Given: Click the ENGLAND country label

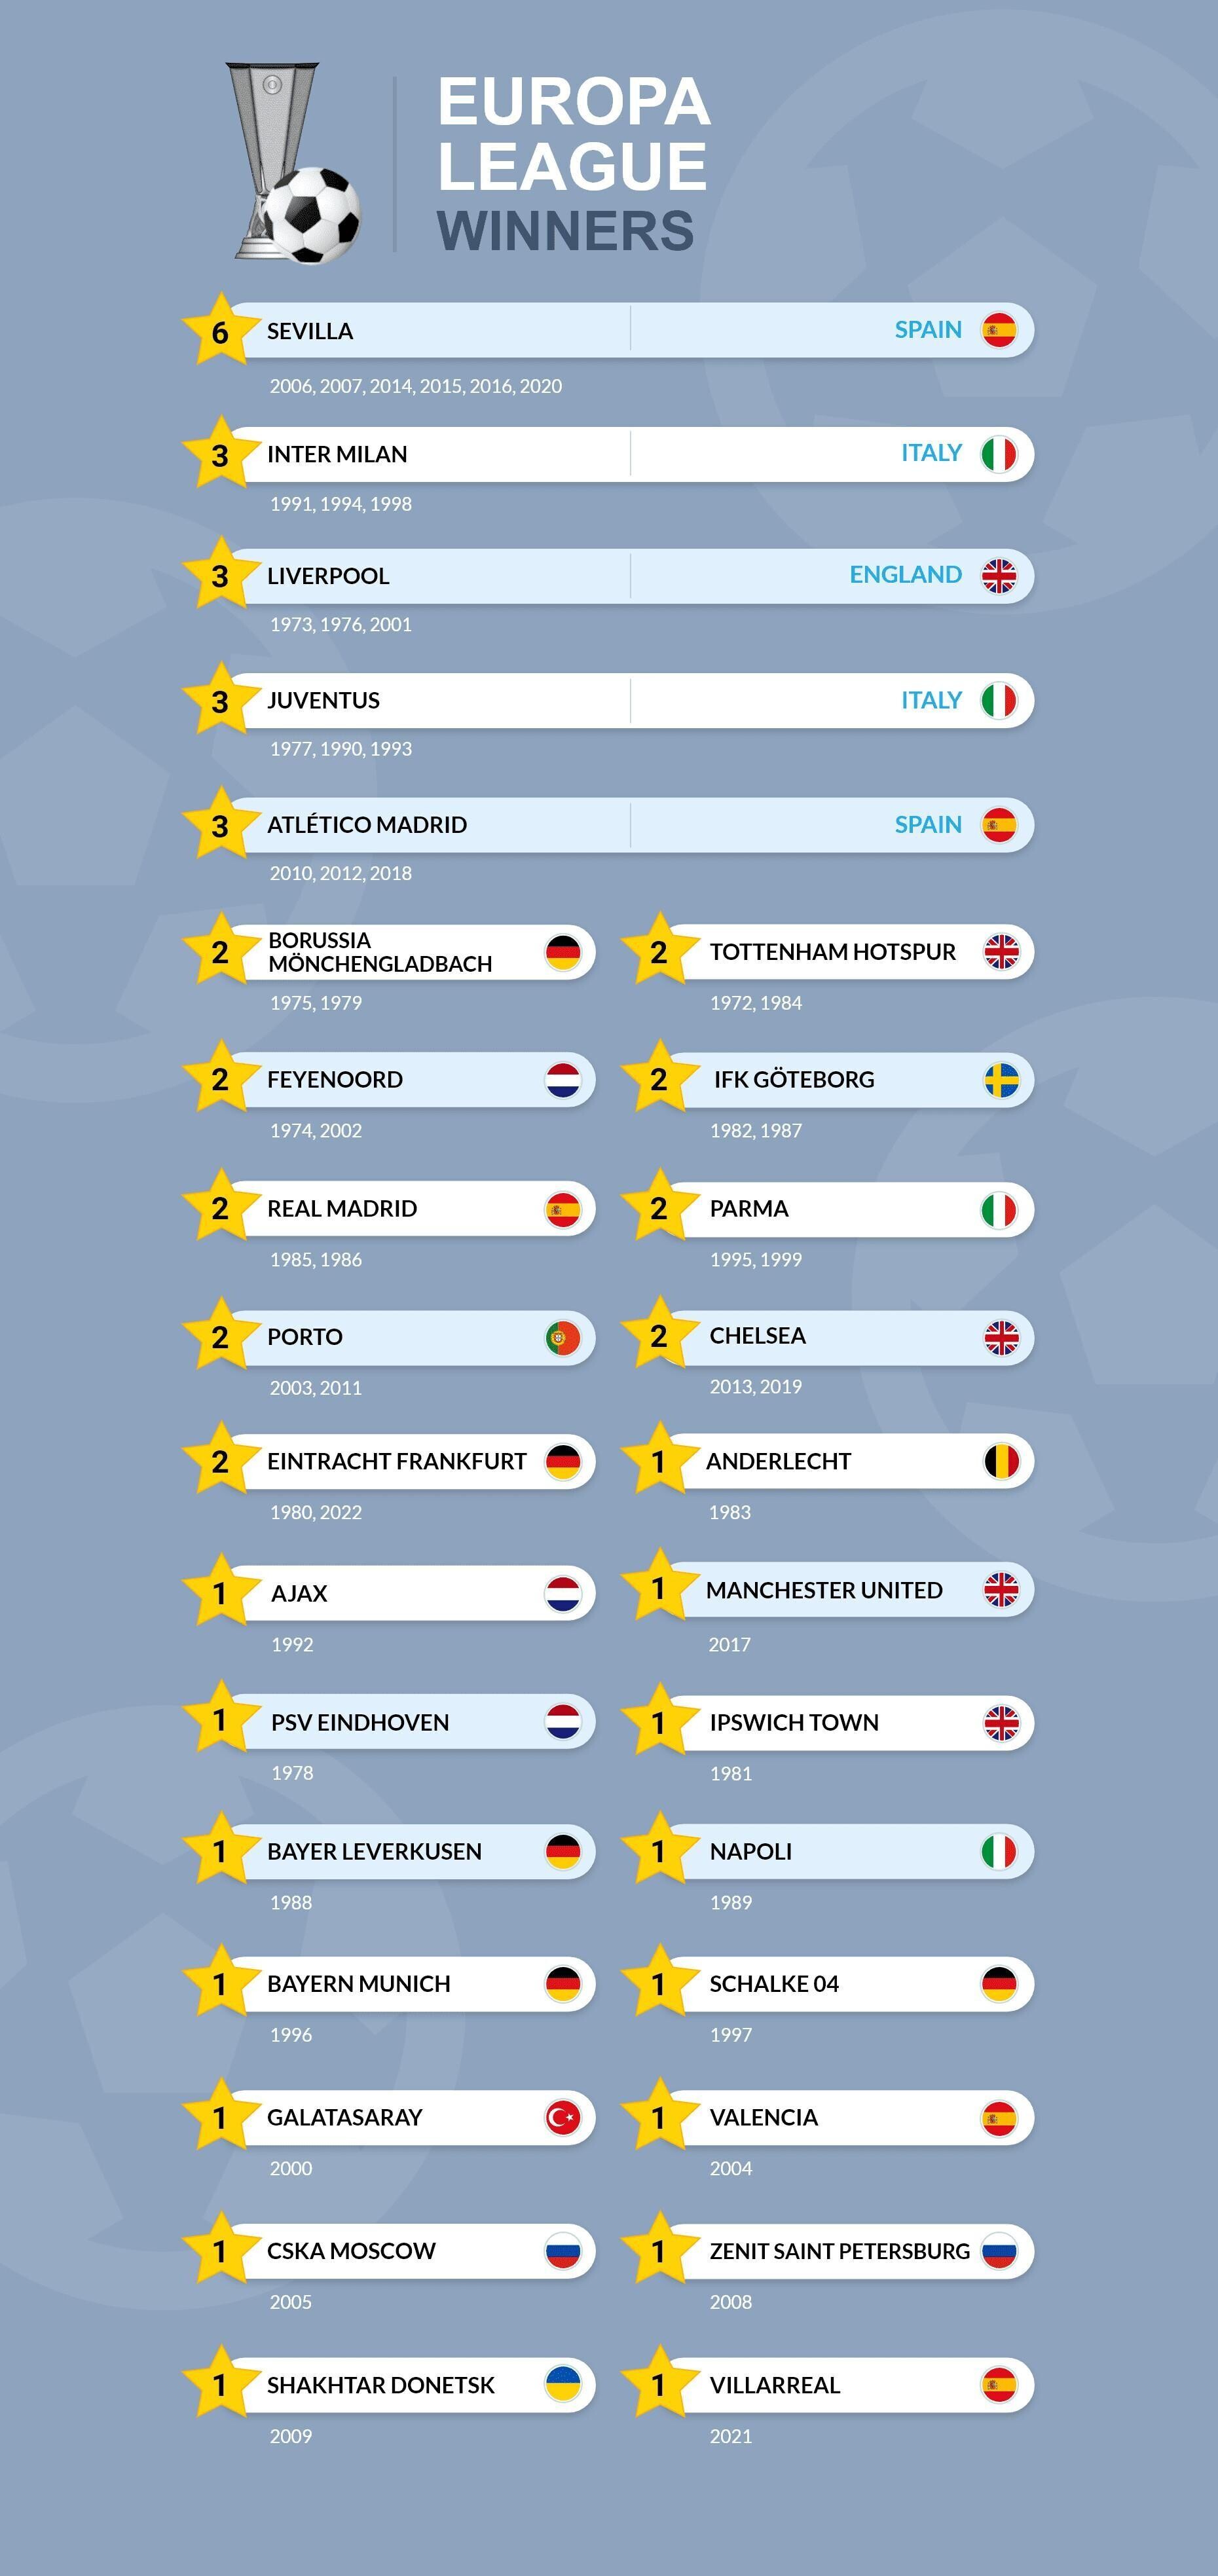Looking at the screenshot, I should (905, 575).
